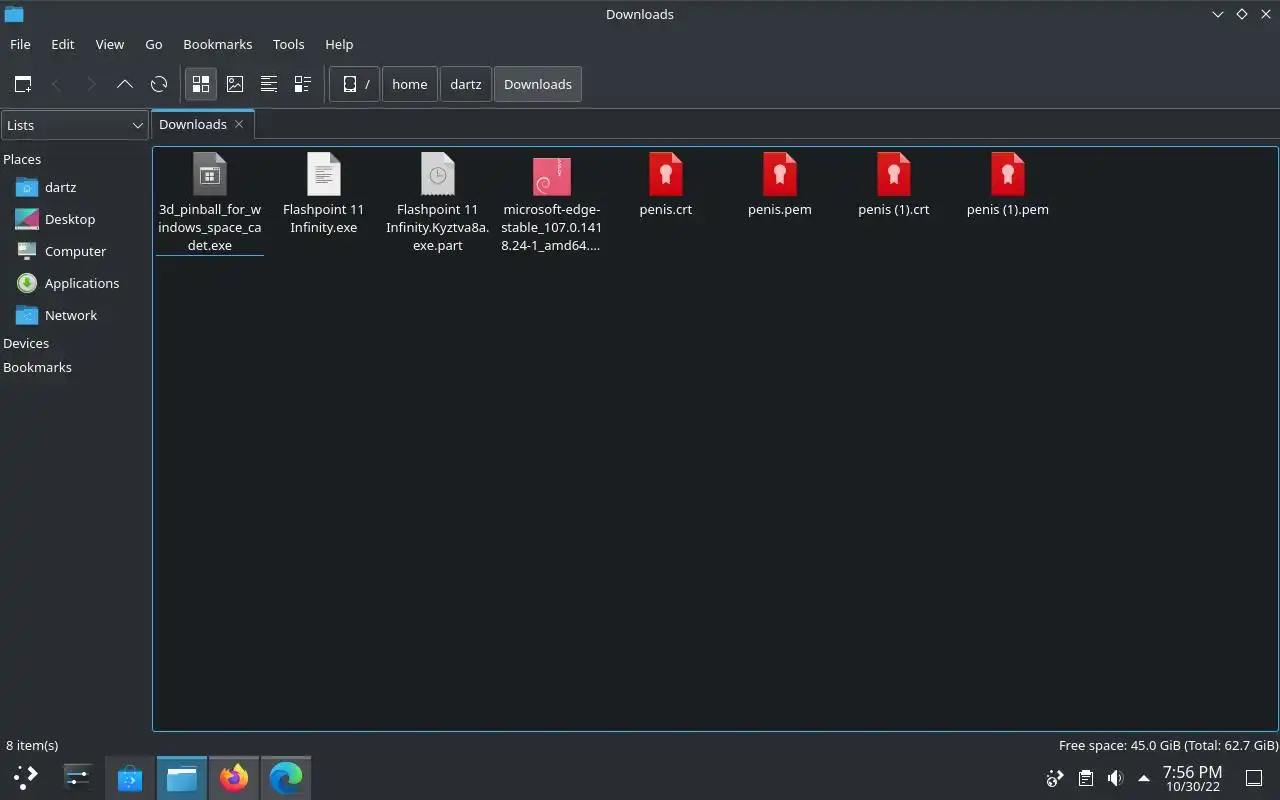Select the Flashpoint 11 Infinity.exe file
This screenshot has height=800, width=1280.
point(324,195)
